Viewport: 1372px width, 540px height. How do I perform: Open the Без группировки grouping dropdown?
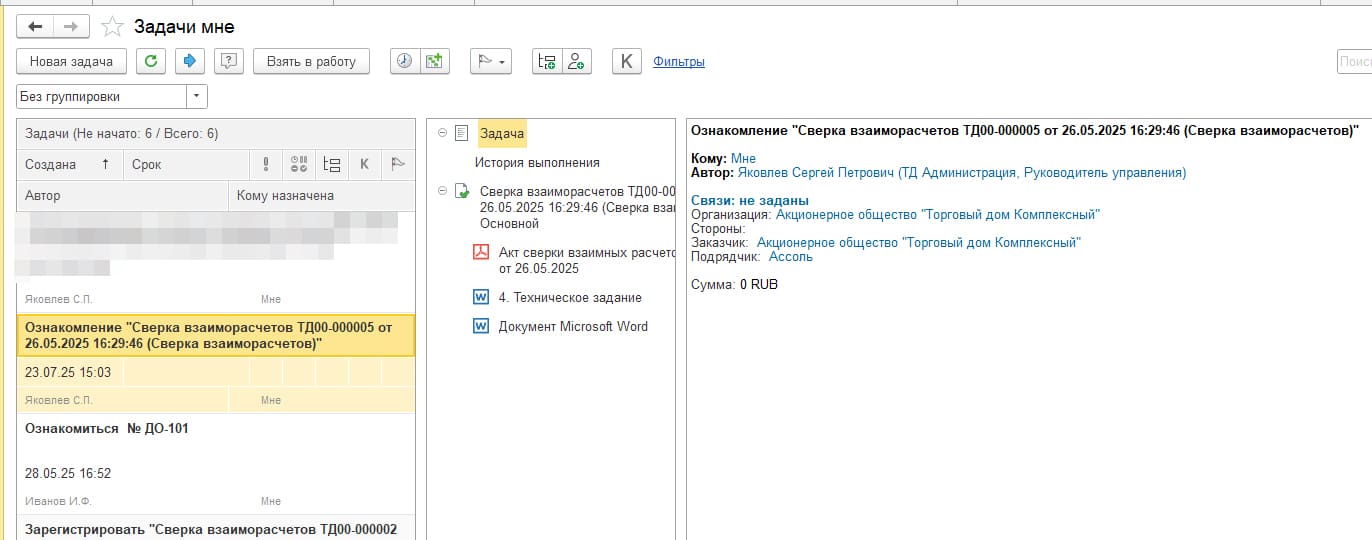click(197, 97)
